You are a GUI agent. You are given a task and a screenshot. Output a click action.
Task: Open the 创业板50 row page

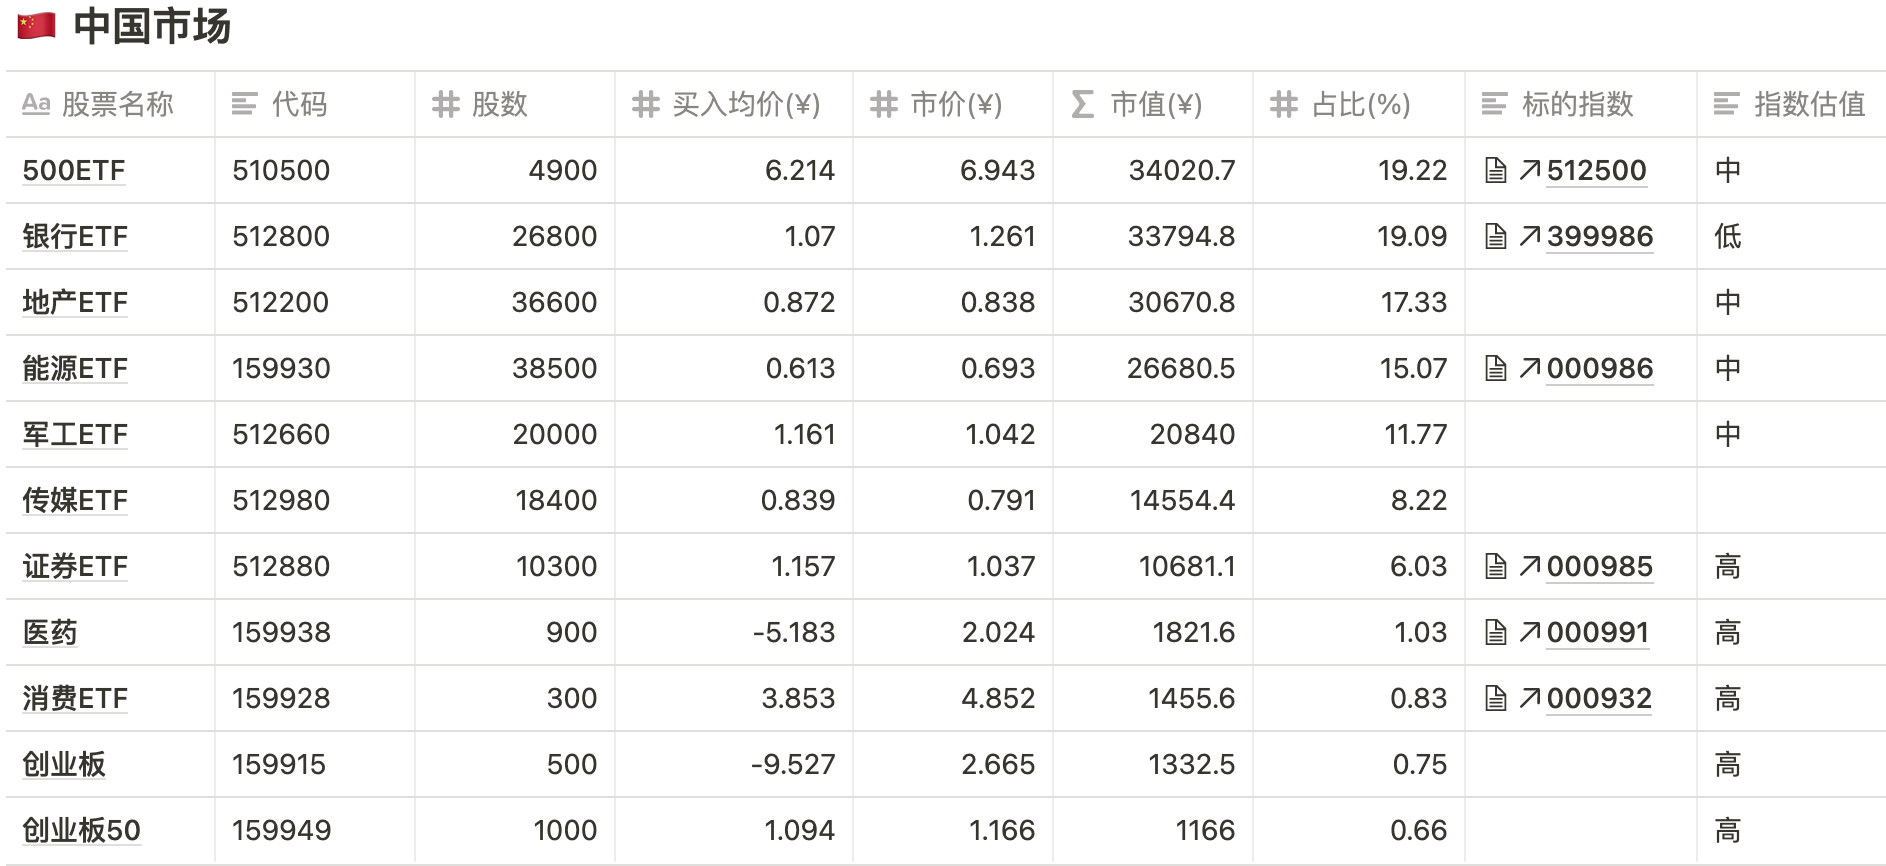[81, 831]
